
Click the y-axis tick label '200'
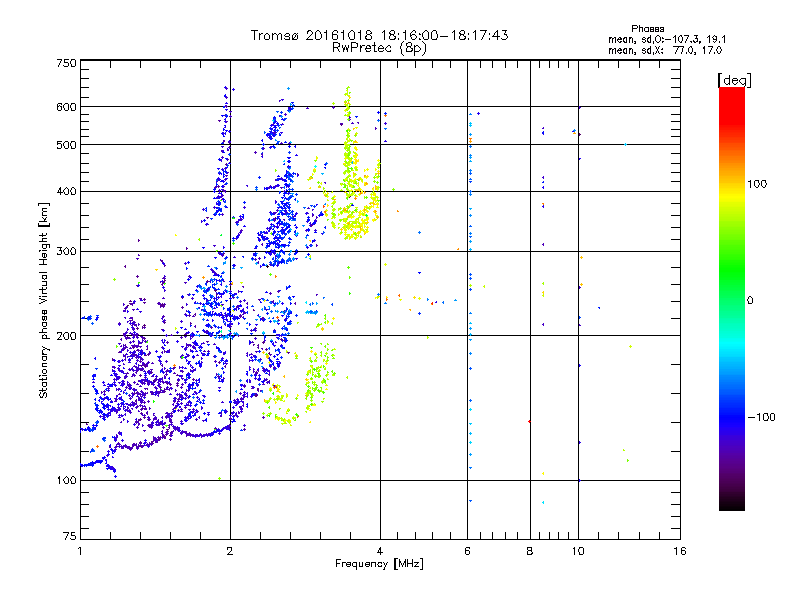(x=66, y=336)
